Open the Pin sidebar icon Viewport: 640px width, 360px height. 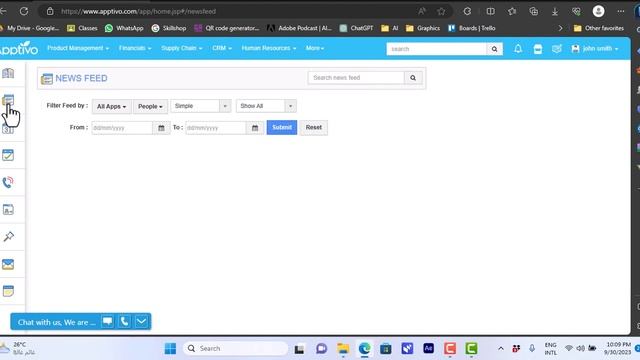coord(8,236)
